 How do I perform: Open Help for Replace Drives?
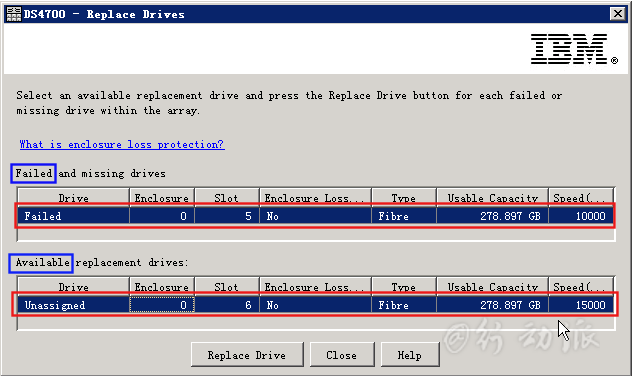click(x=410, y=355)
